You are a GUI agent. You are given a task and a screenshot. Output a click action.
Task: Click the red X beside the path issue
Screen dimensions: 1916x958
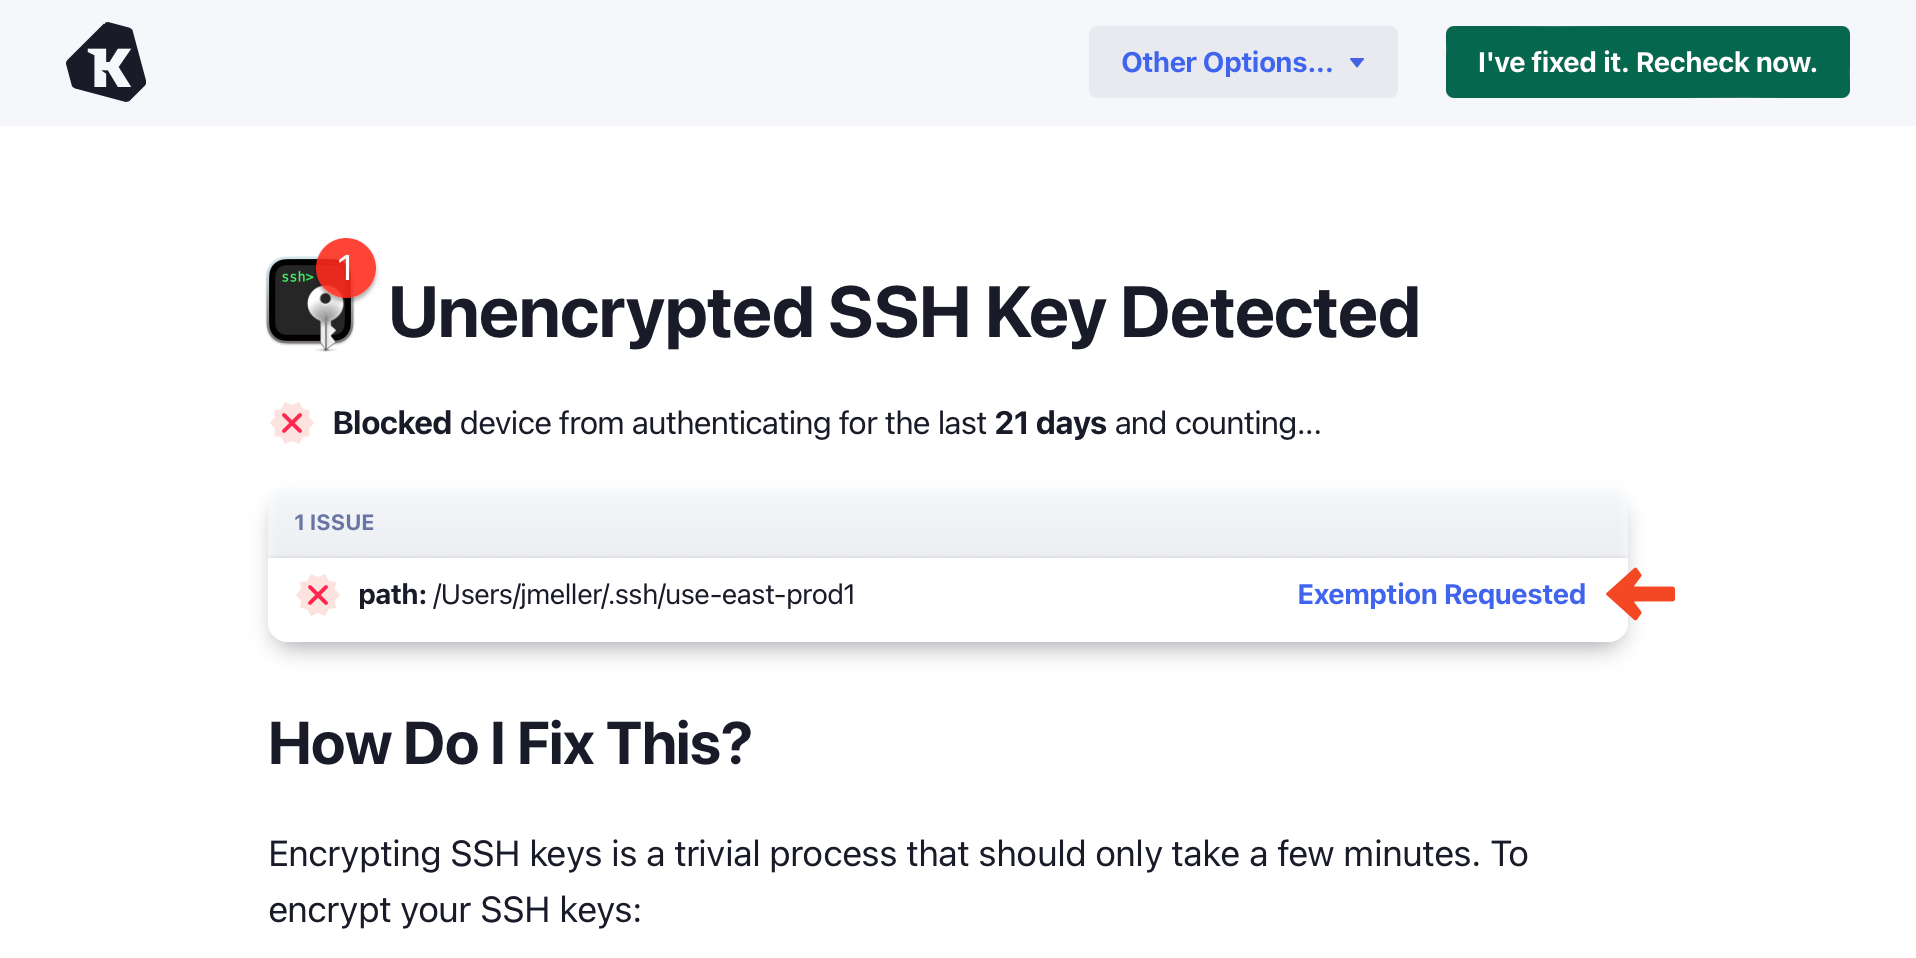[x=318, y=595]
